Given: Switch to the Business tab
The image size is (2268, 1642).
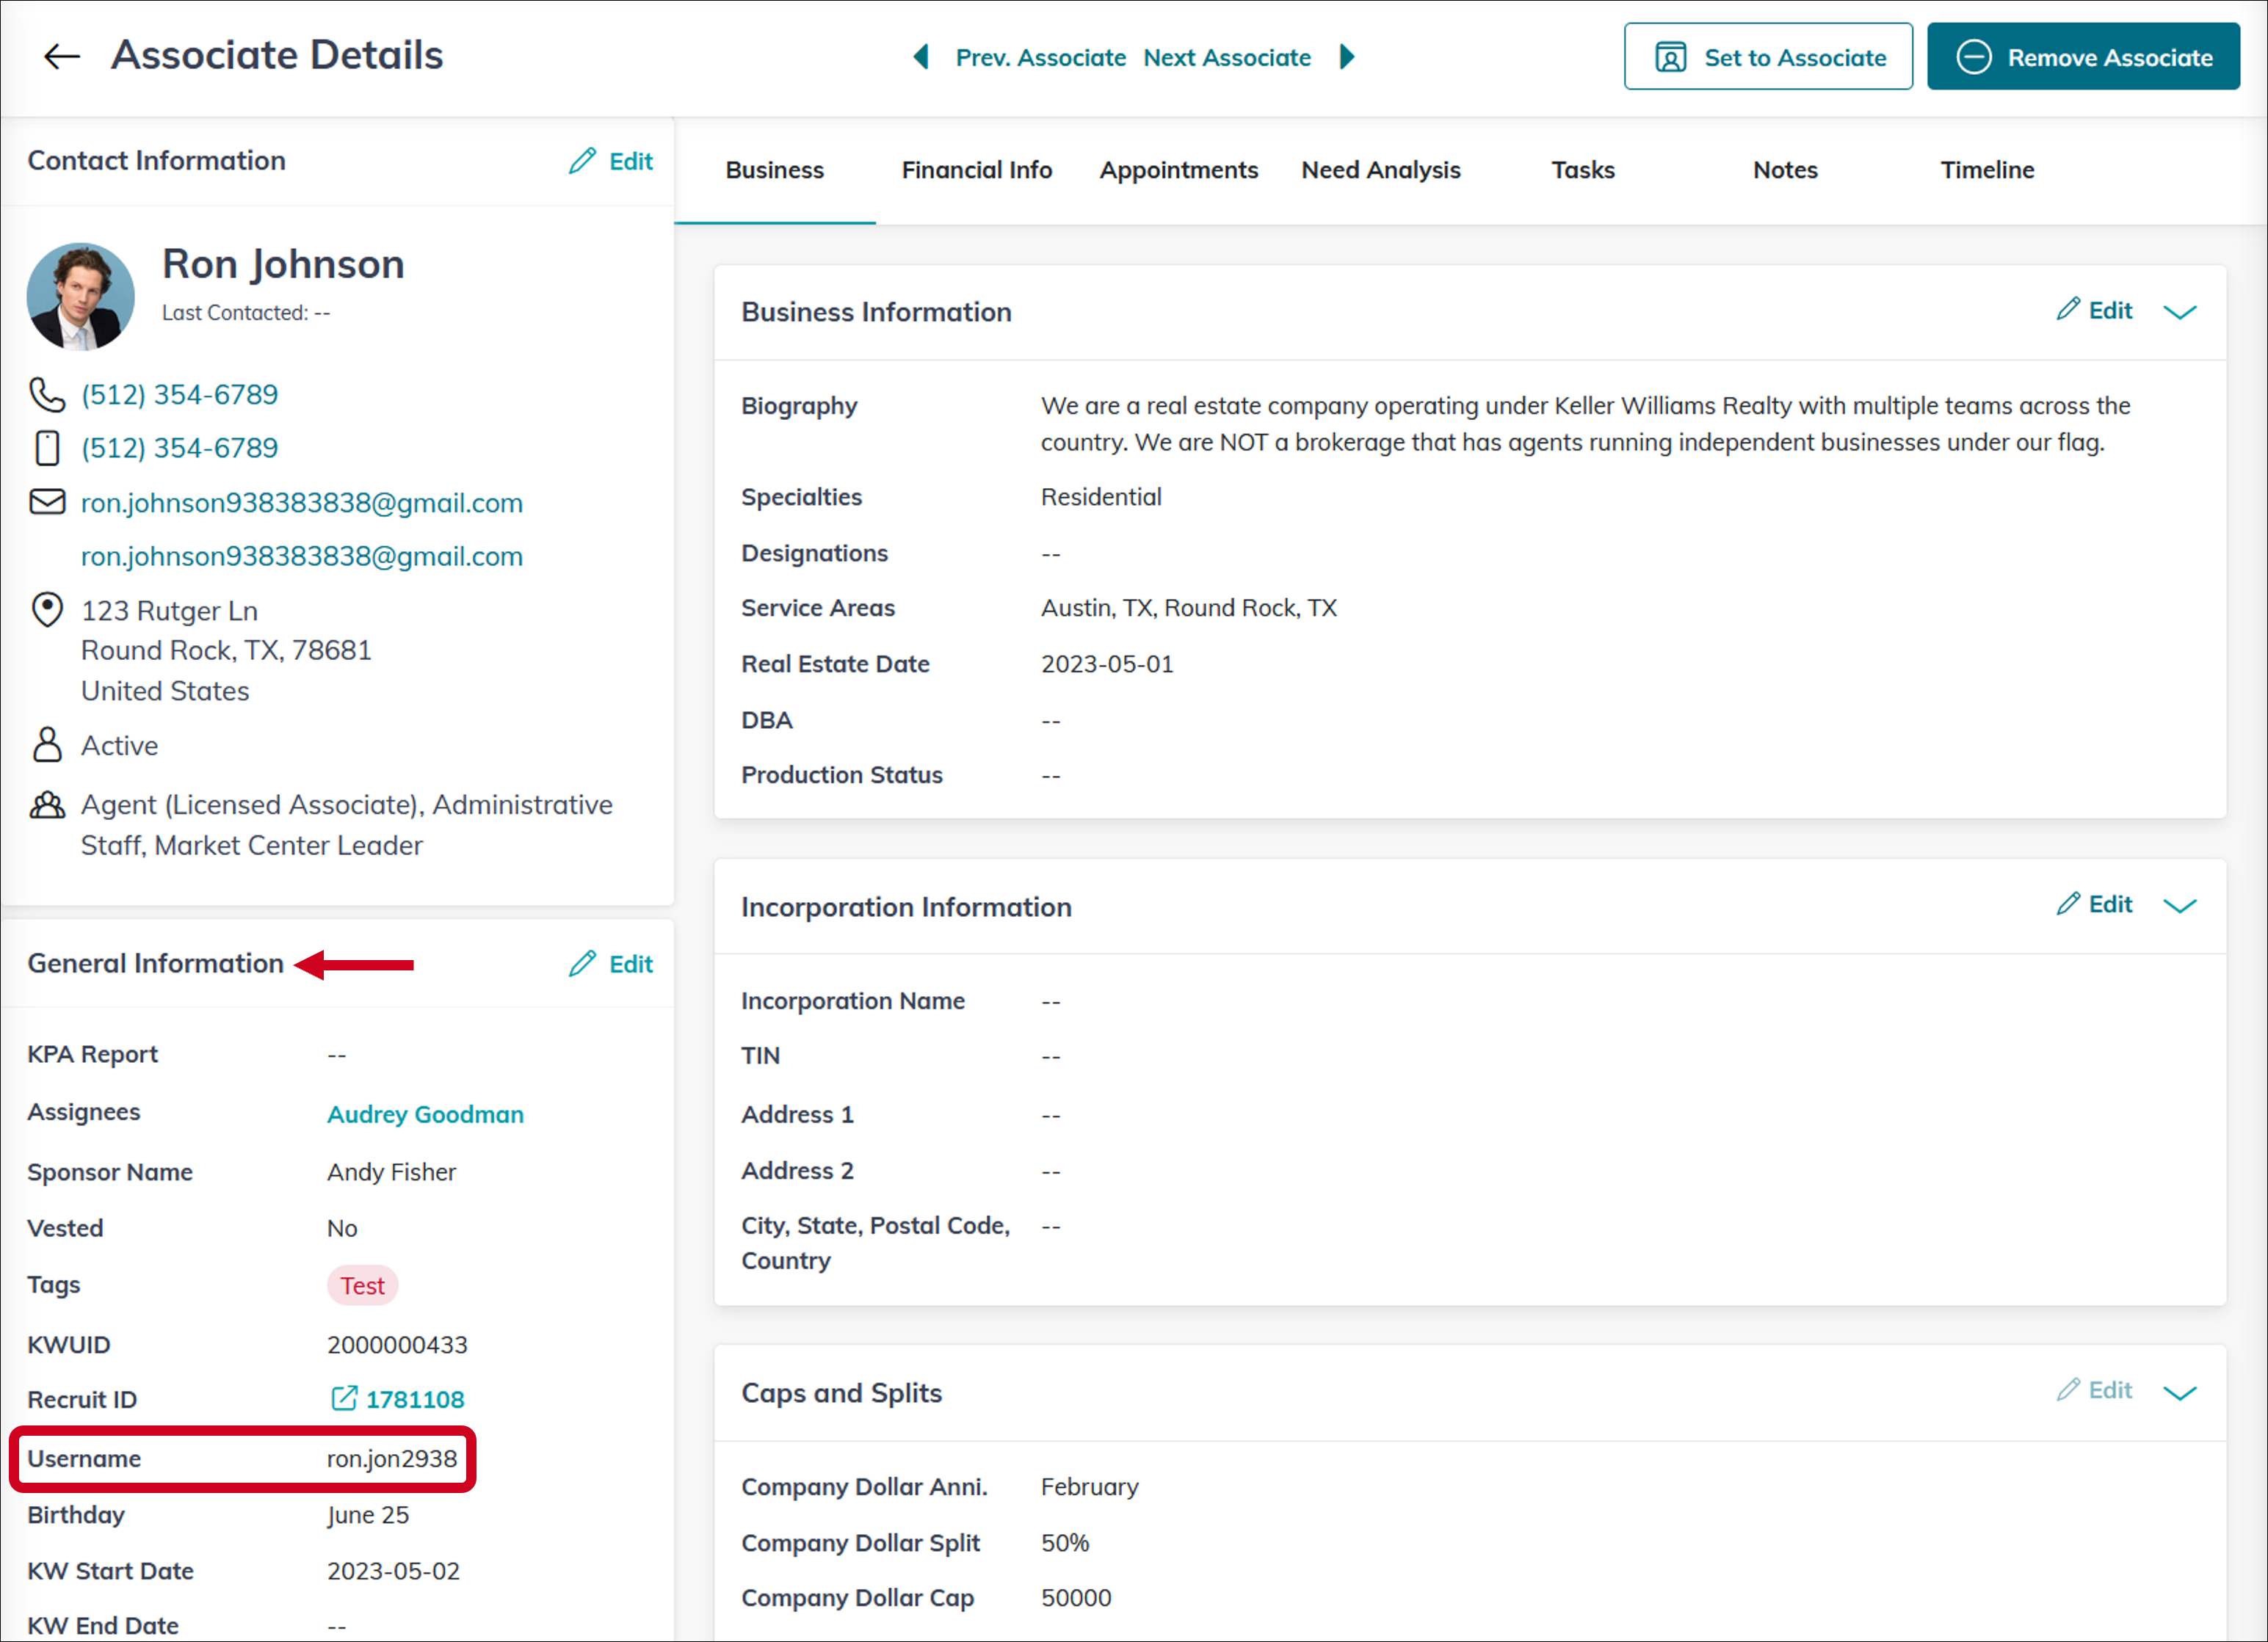Looking at the screenshot, I should tap(774, 170).
